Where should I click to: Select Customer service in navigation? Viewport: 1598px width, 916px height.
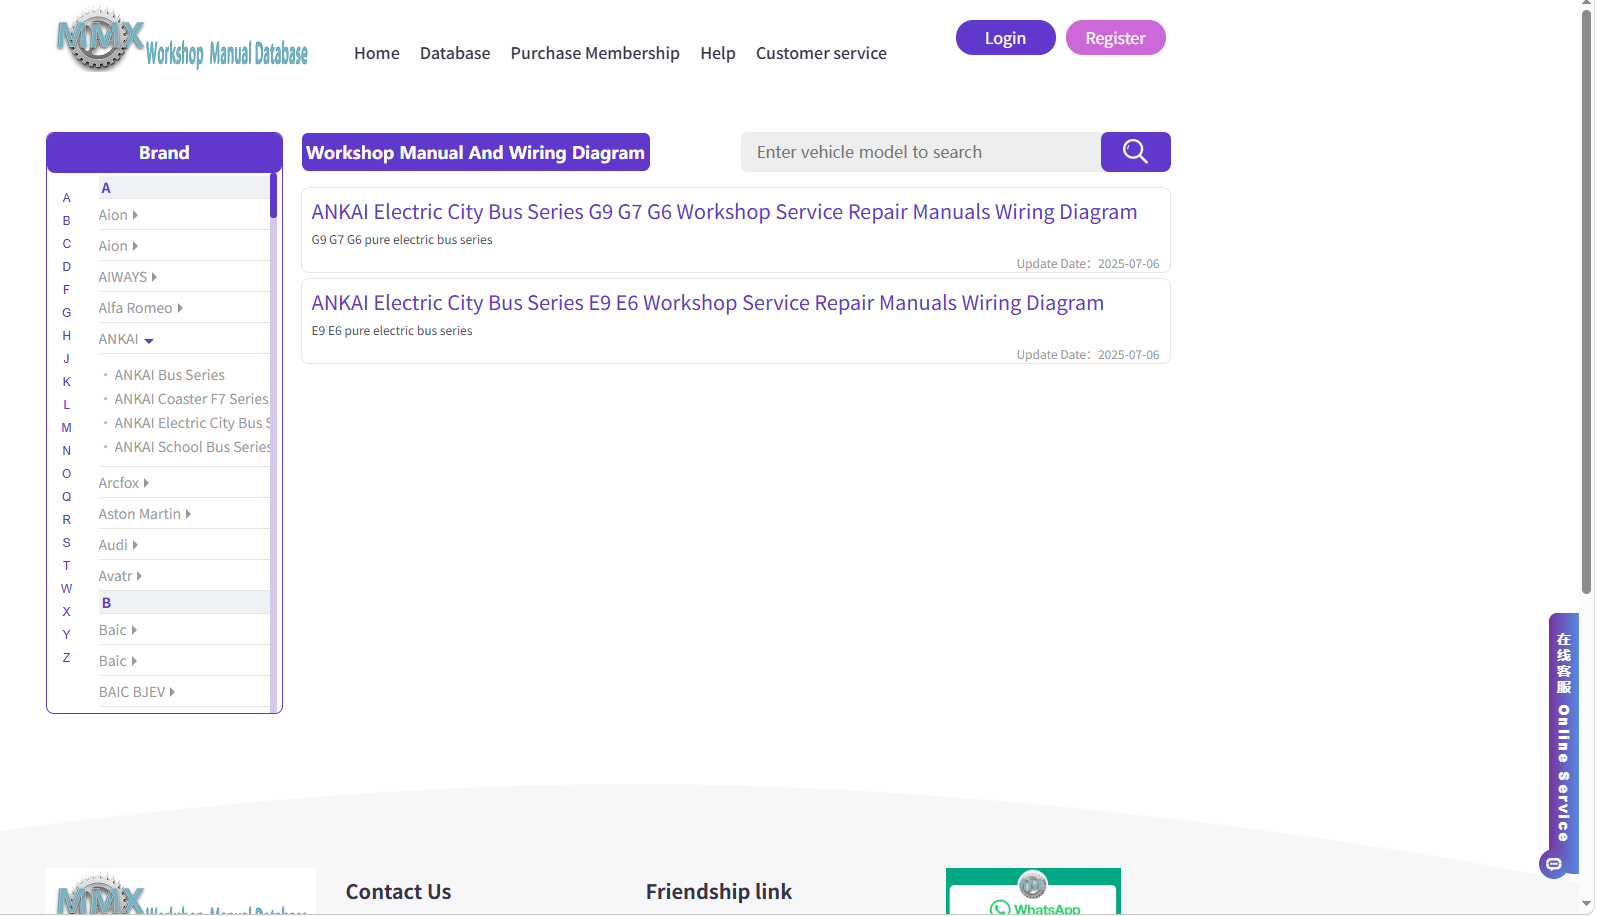821,53
